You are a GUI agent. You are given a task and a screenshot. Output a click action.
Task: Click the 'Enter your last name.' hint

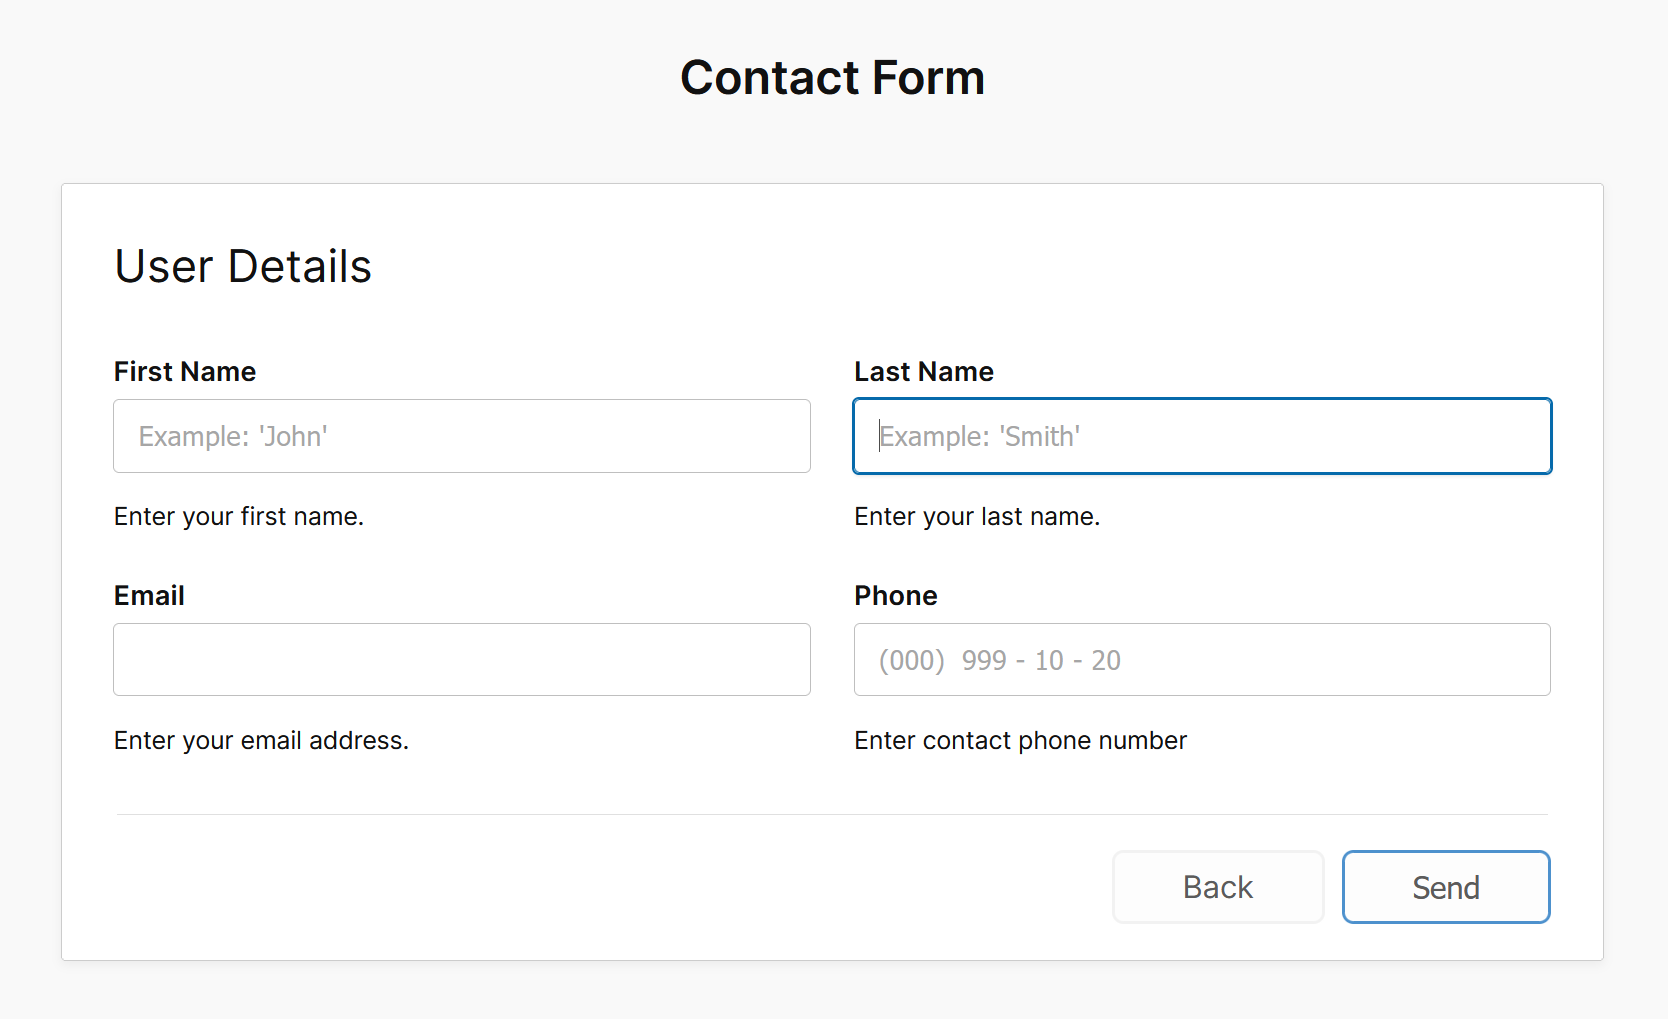pyautogui.click(x=976, y=517)
